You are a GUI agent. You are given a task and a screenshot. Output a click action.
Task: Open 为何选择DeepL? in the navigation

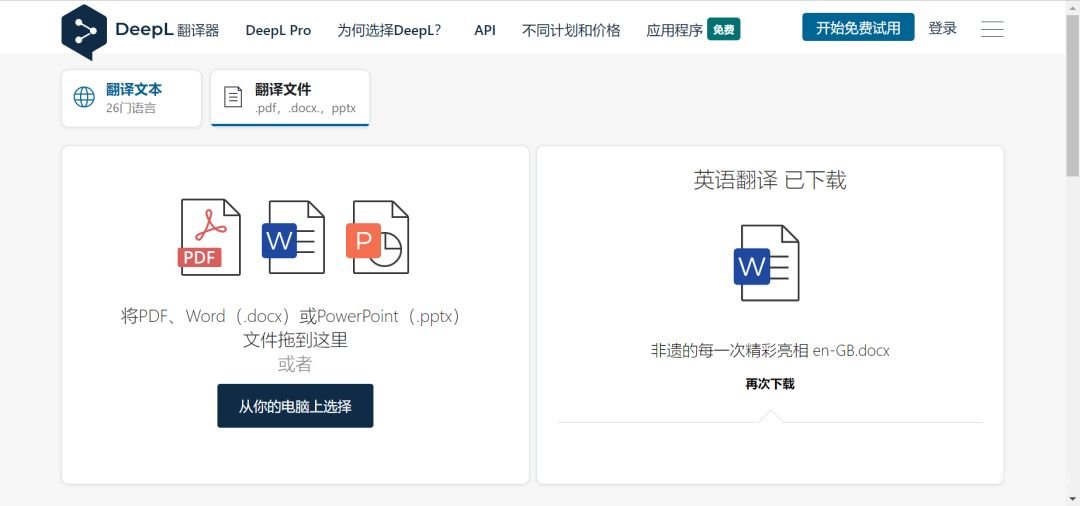(389, 30)
